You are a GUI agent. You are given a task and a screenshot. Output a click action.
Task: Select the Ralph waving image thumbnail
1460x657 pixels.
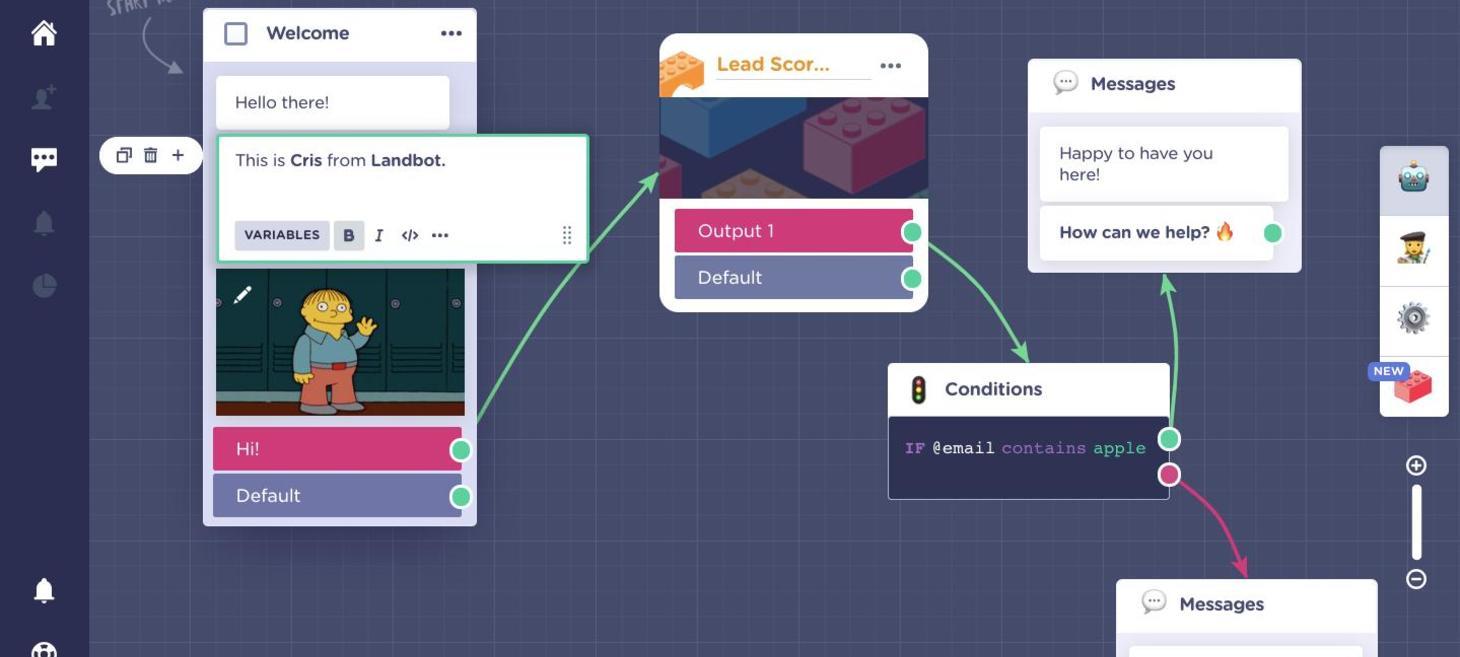(x=340, y=341)
